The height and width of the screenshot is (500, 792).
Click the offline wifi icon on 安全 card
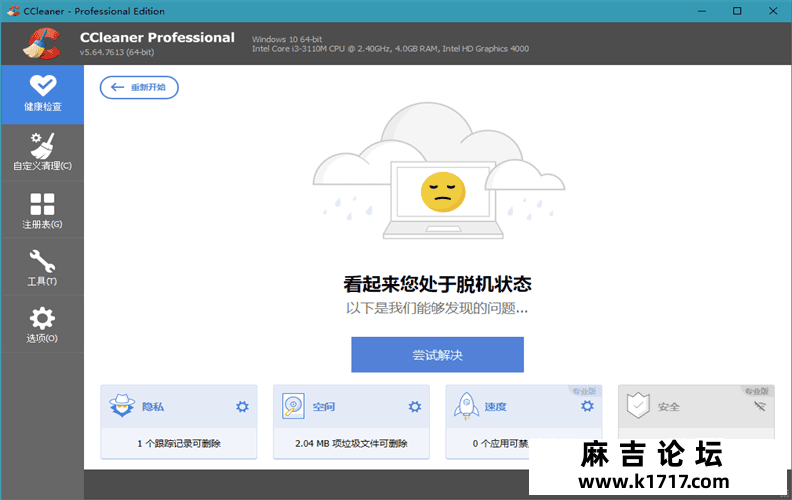pos(760,406)
